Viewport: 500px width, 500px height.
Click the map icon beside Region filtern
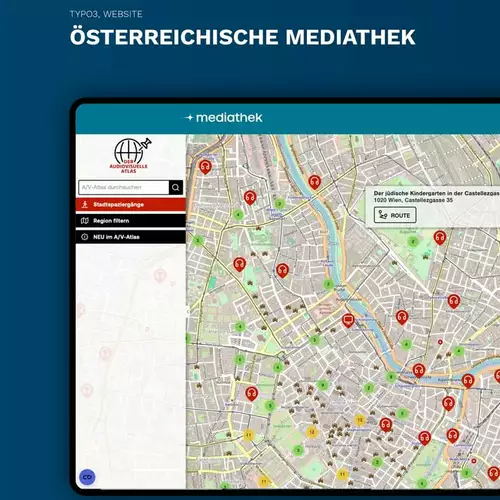pyautogui.click(x=85, y=221)
